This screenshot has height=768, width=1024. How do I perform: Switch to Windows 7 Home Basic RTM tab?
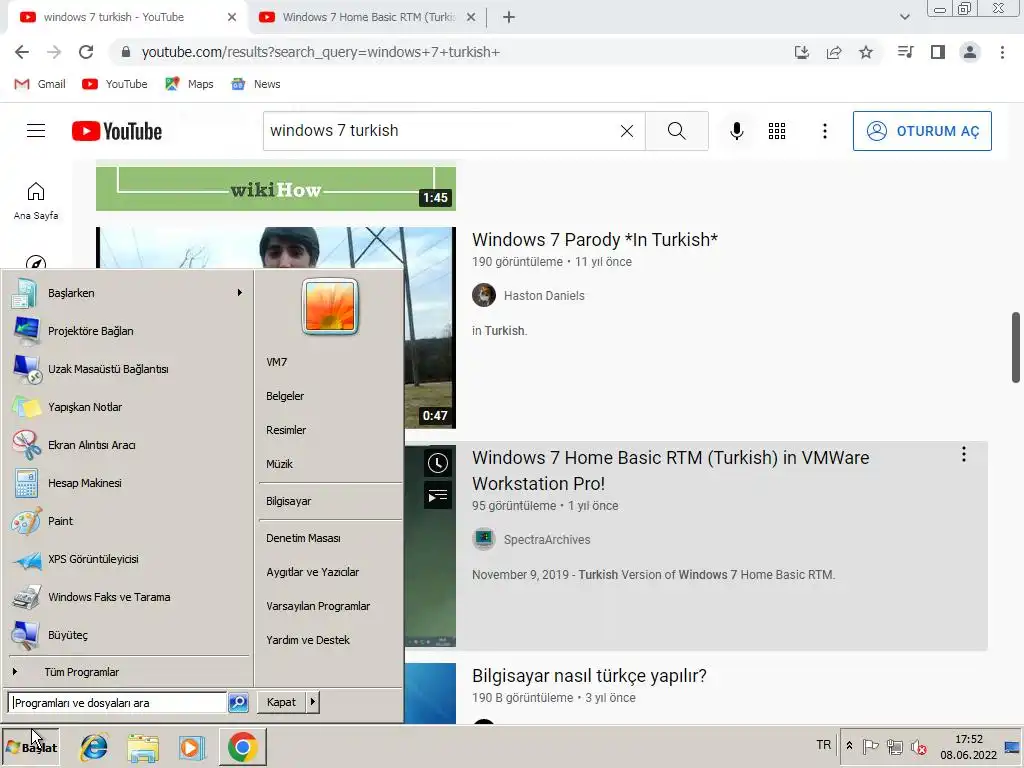pyautogui.click(x=367, y=17)
